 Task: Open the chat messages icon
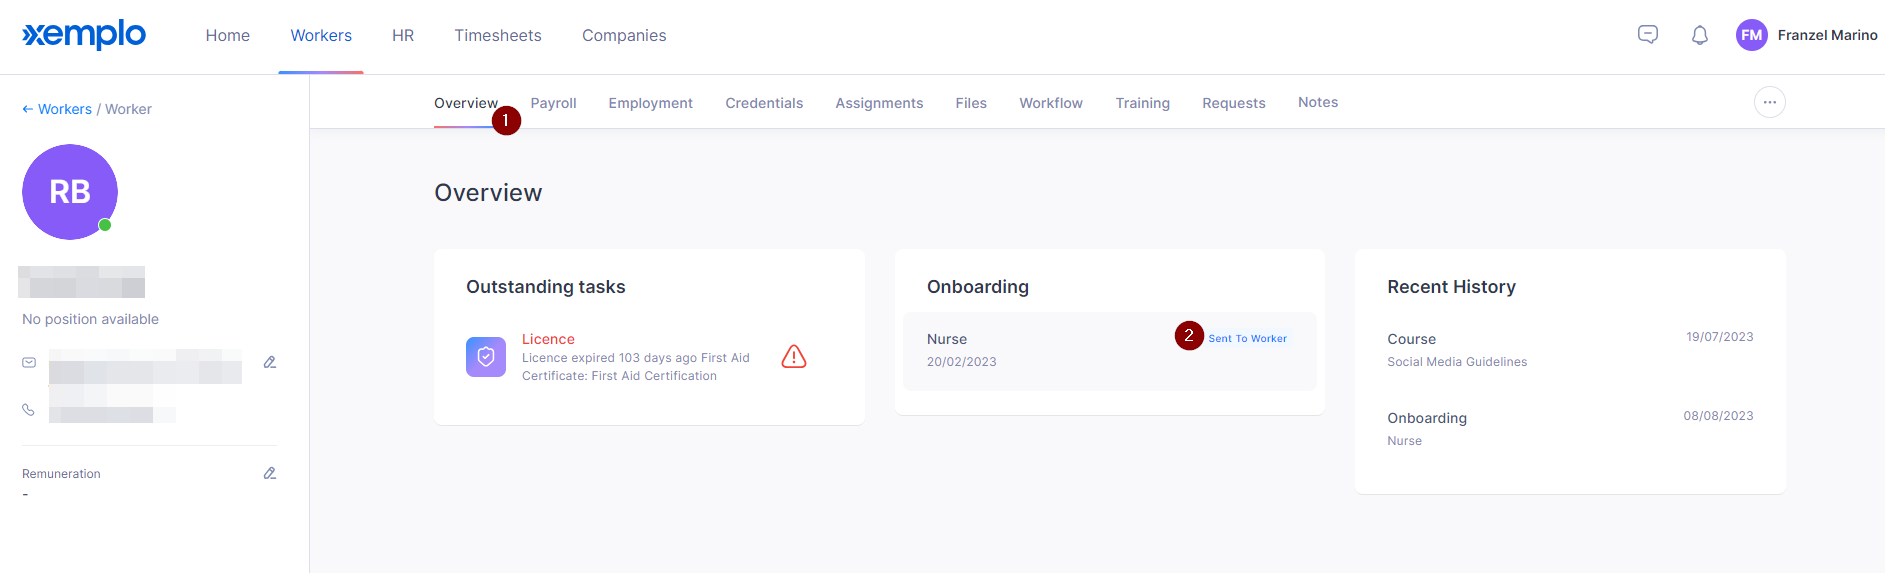[1648, 35]
